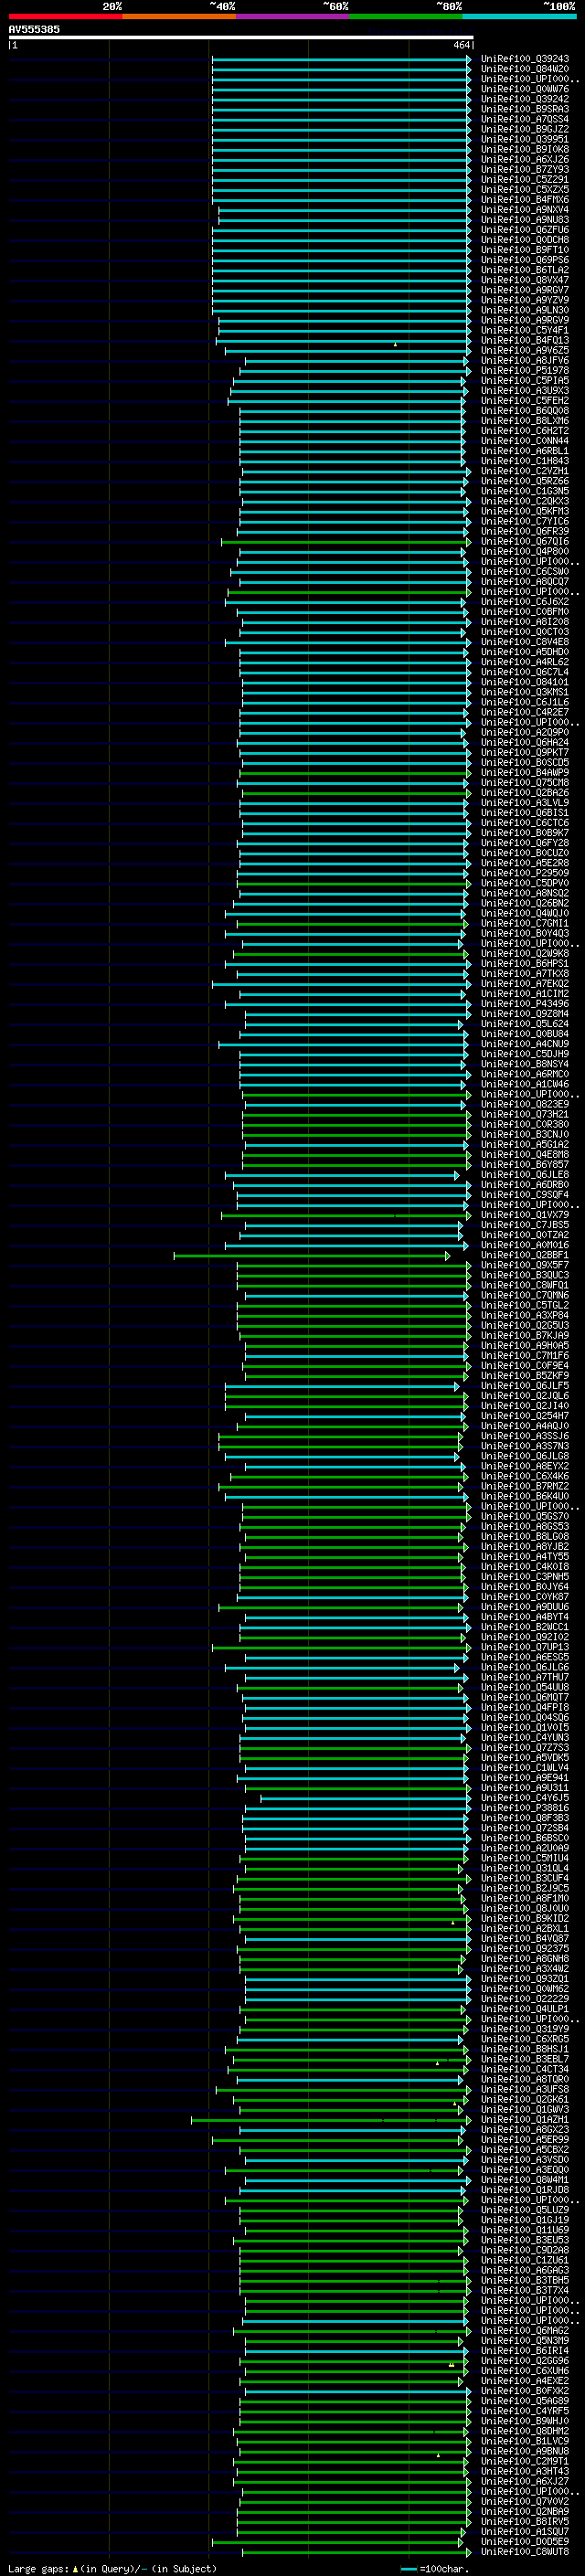Select the UniRef100_B7ZY93 label

[525, 169]
